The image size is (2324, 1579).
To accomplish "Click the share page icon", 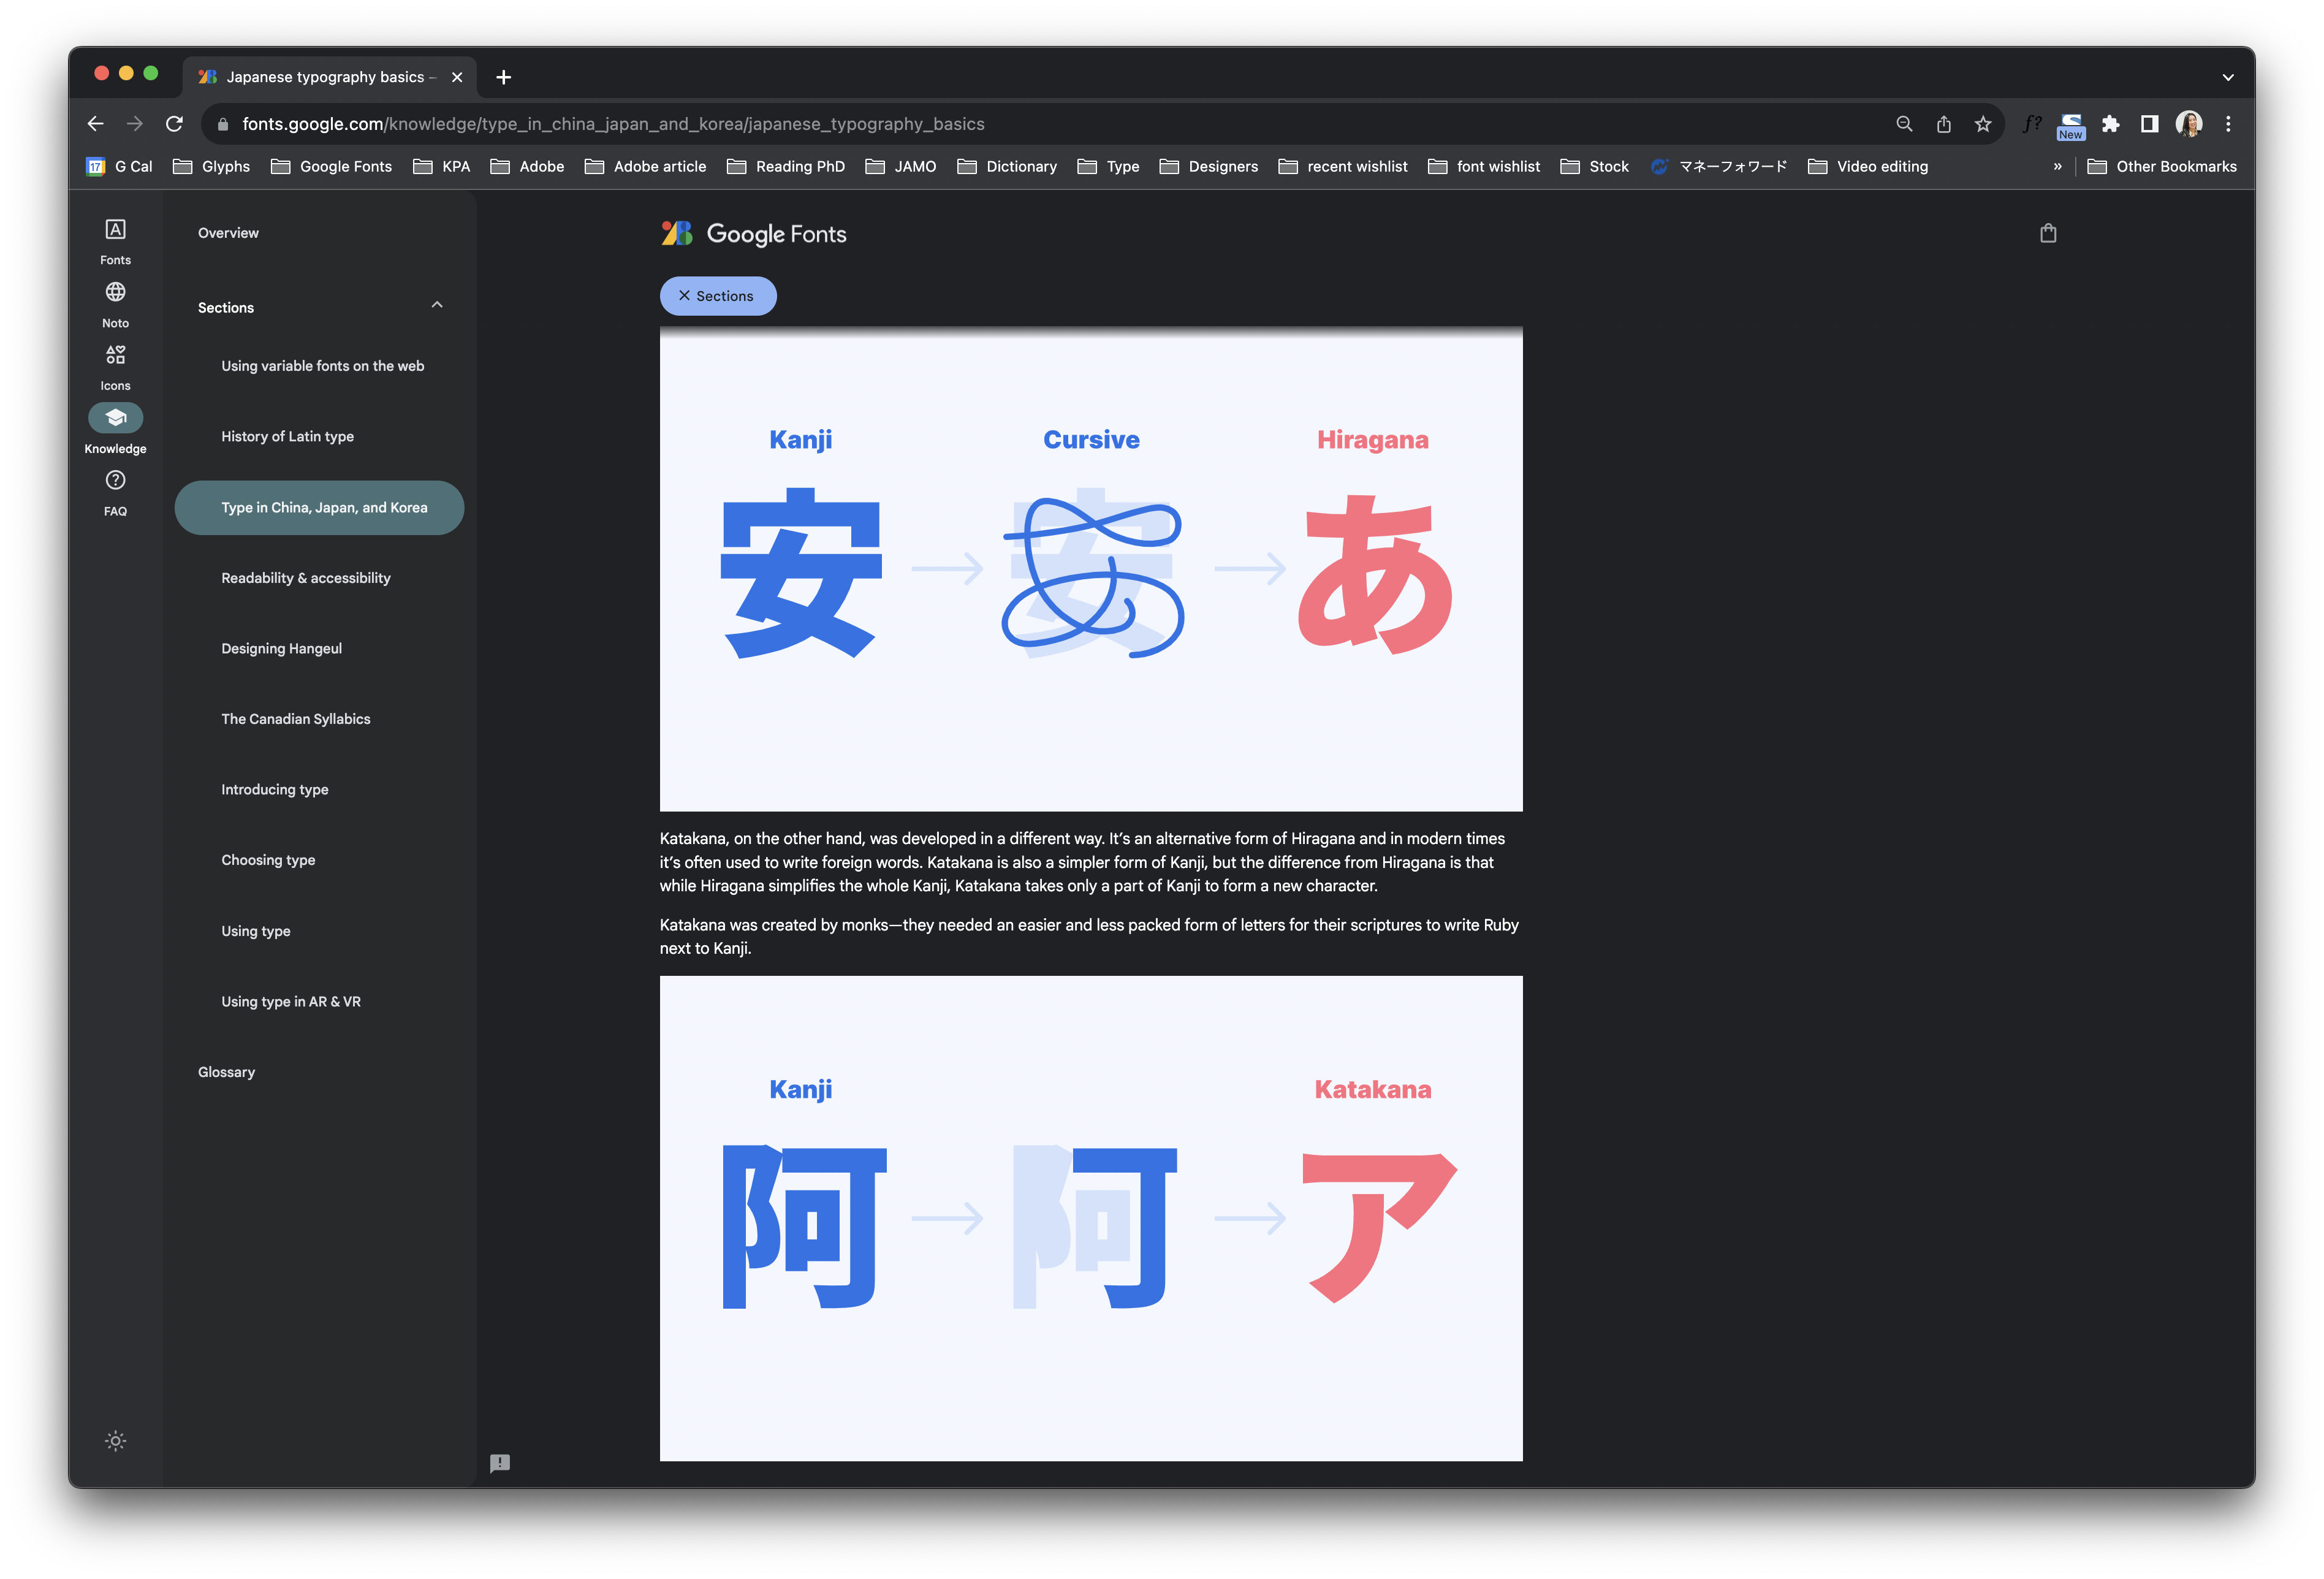I will point(1943,124).
